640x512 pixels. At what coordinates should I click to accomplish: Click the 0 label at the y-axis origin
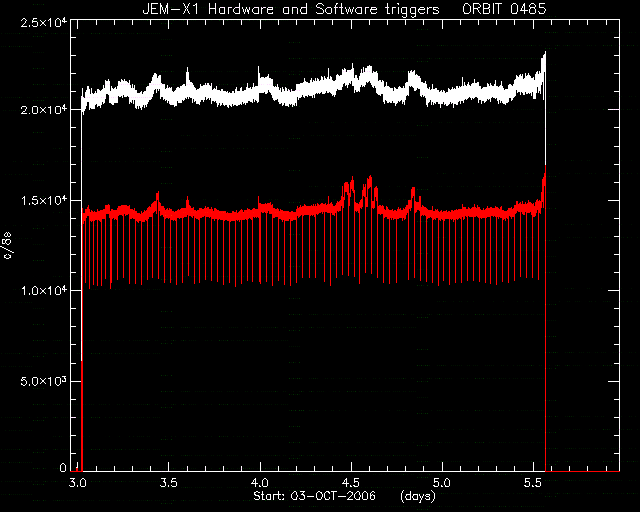pos(63,467)
